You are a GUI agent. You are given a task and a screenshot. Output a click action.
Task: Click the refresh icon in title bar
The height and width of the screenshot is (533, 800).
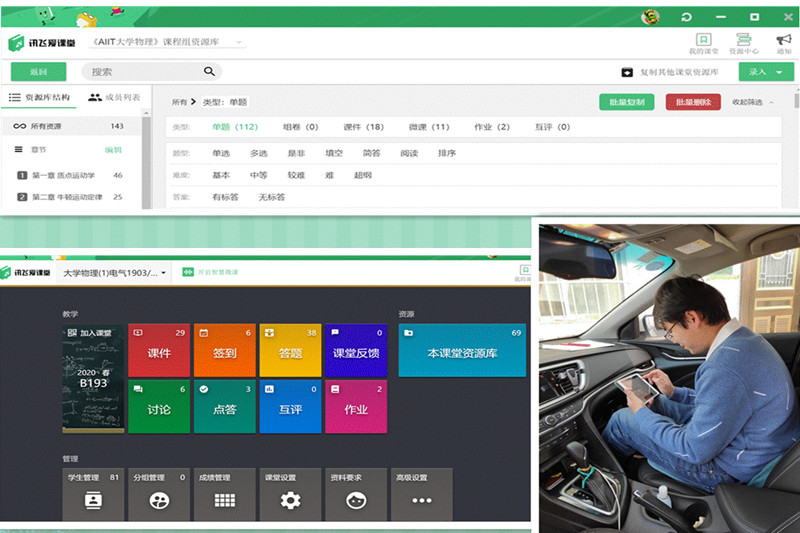(x=686, y=17)
